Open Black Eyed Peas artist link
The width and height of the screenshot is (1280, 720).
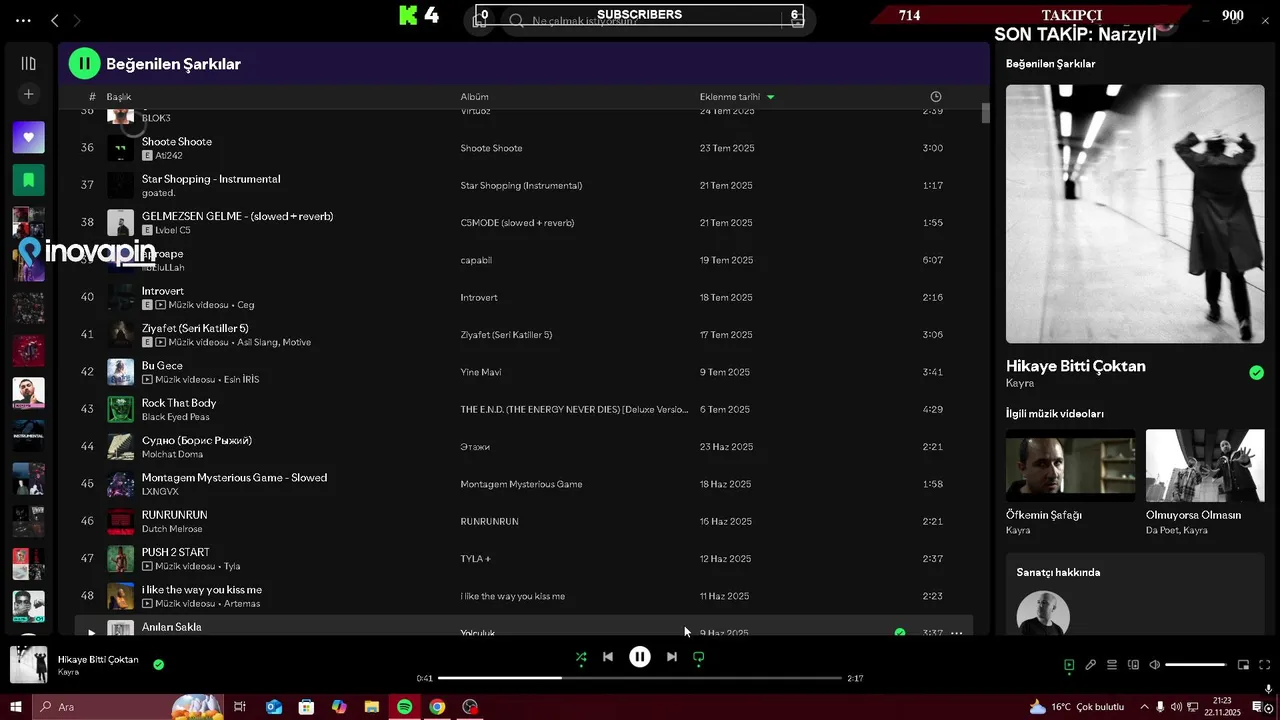[175, 417]
